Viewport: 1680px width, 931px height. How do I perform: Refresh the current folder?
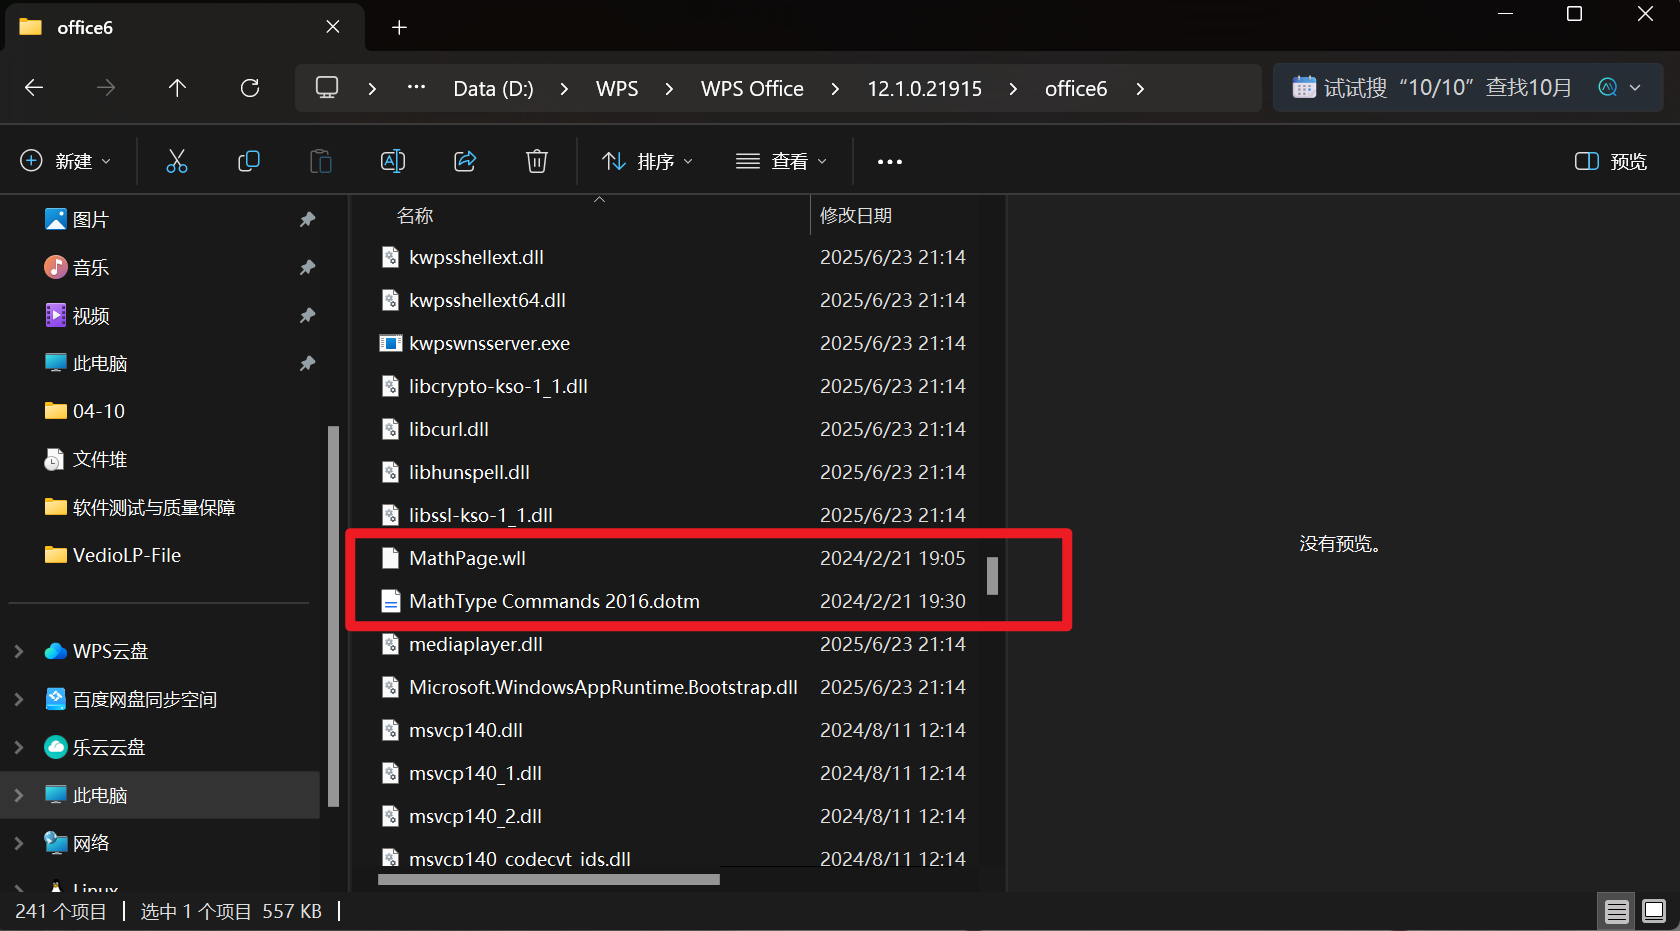point(250,88)
